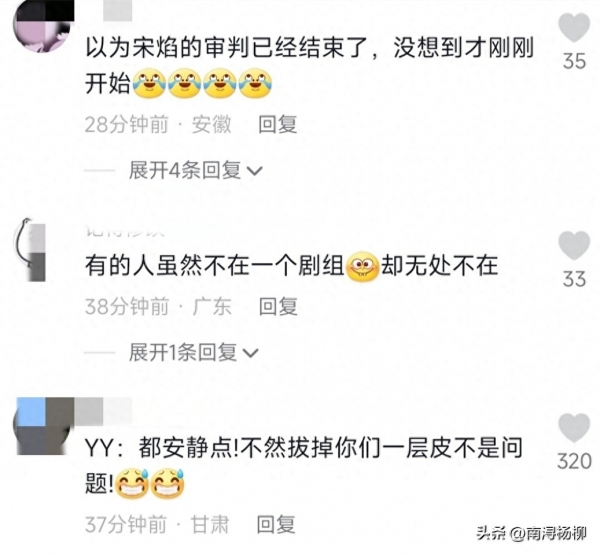Click the chevron beside 展开1条回复
600x554 pixels.
tap(251, 353)
